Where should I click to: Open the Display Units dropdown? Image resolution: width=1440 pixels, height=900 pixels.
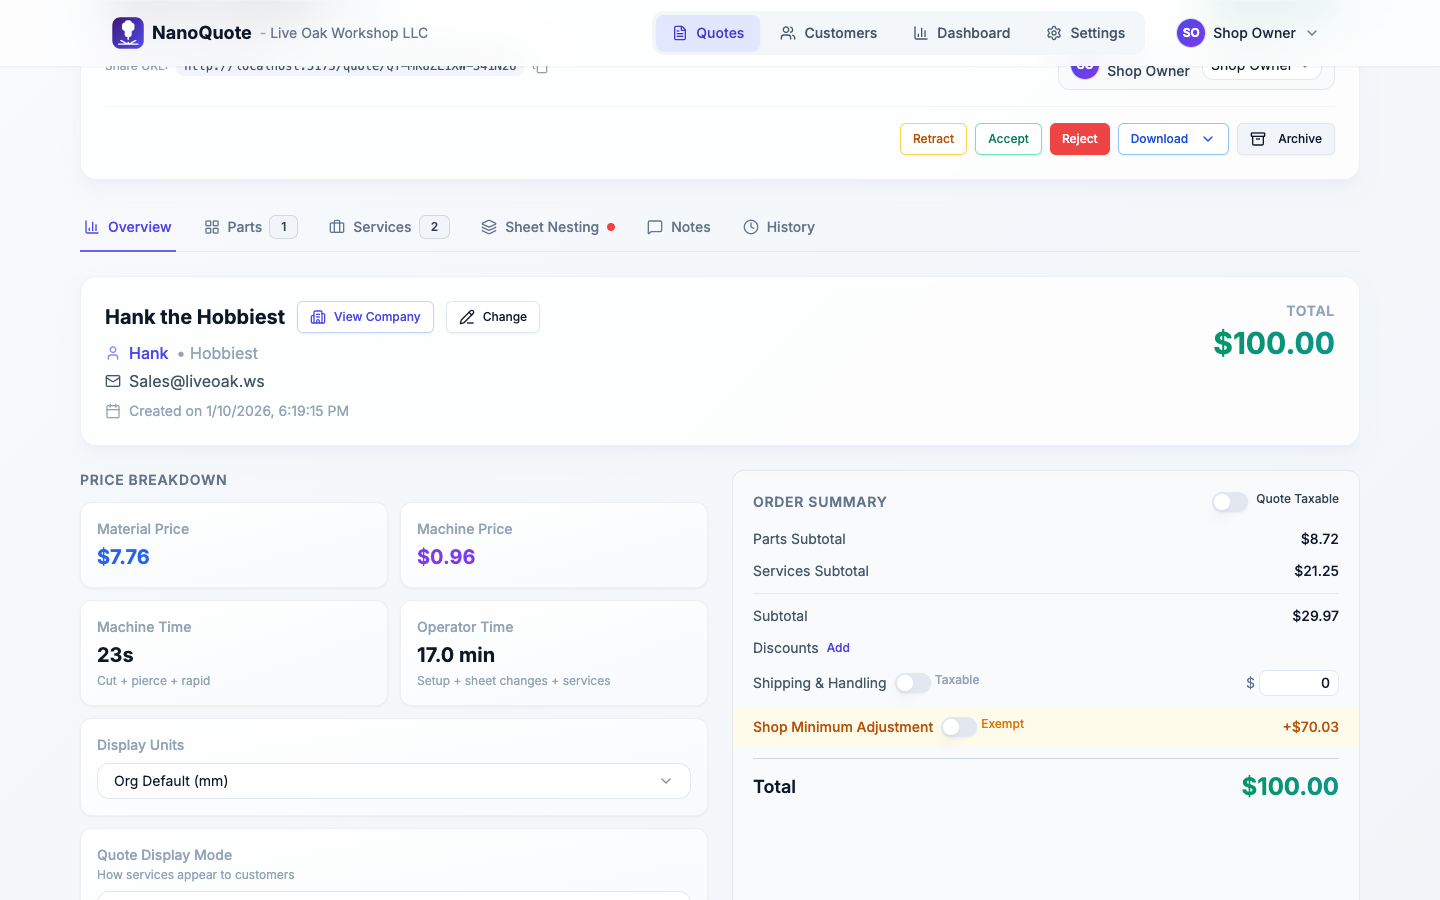(393, 780)
